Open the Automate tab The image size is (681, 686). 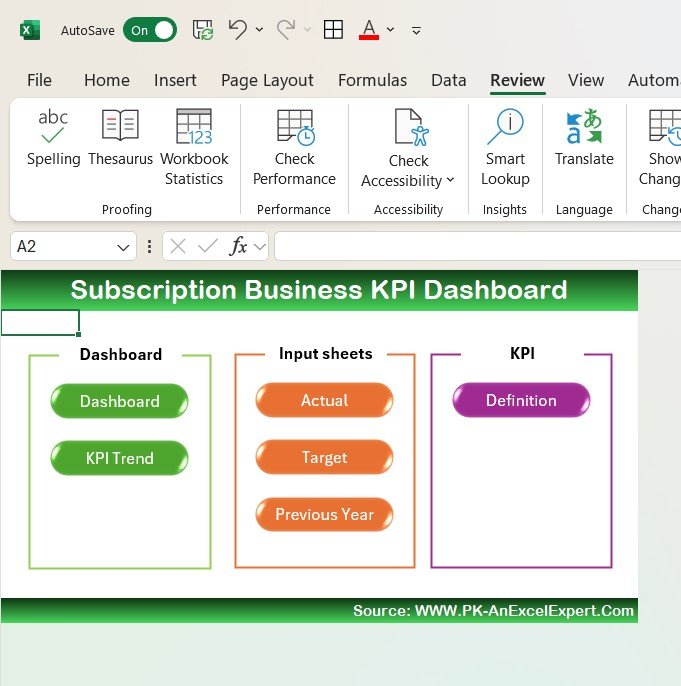point(654,80)
